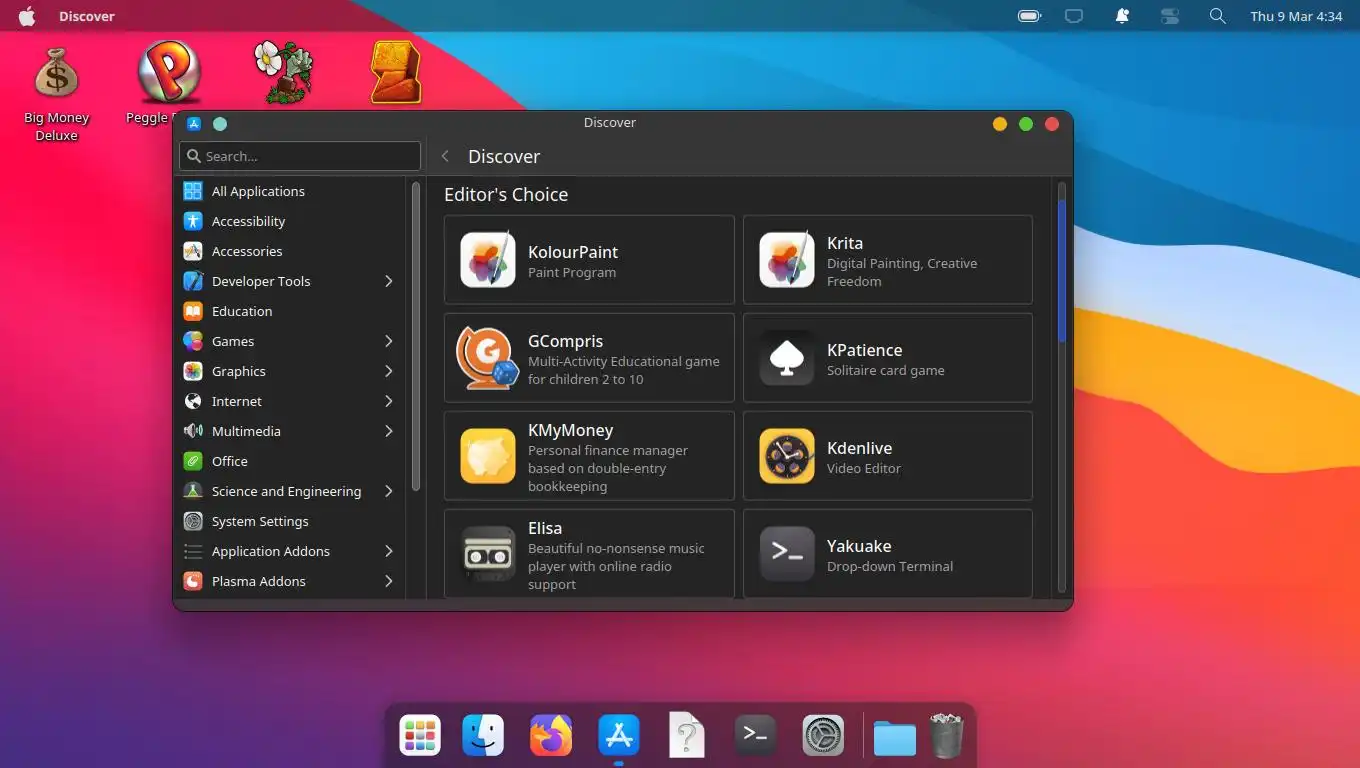This screenshot has height=768, width=1360.
Task: Open the KMyMoney piggy bank icon
Action: [488, 456]
